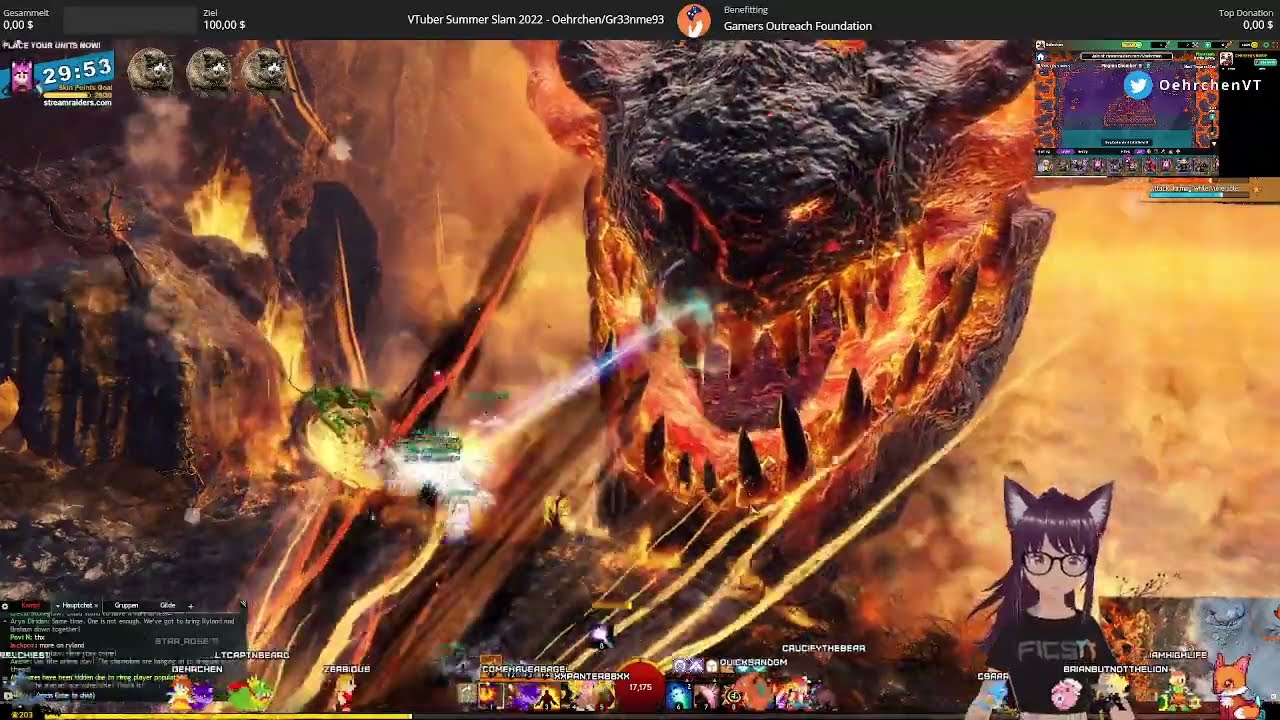Image resolution: width=1280 pixels, height=720 pixels.
Task: Click the IAMHIGHLIFE name label
Action: click(x=1178, y=655)
